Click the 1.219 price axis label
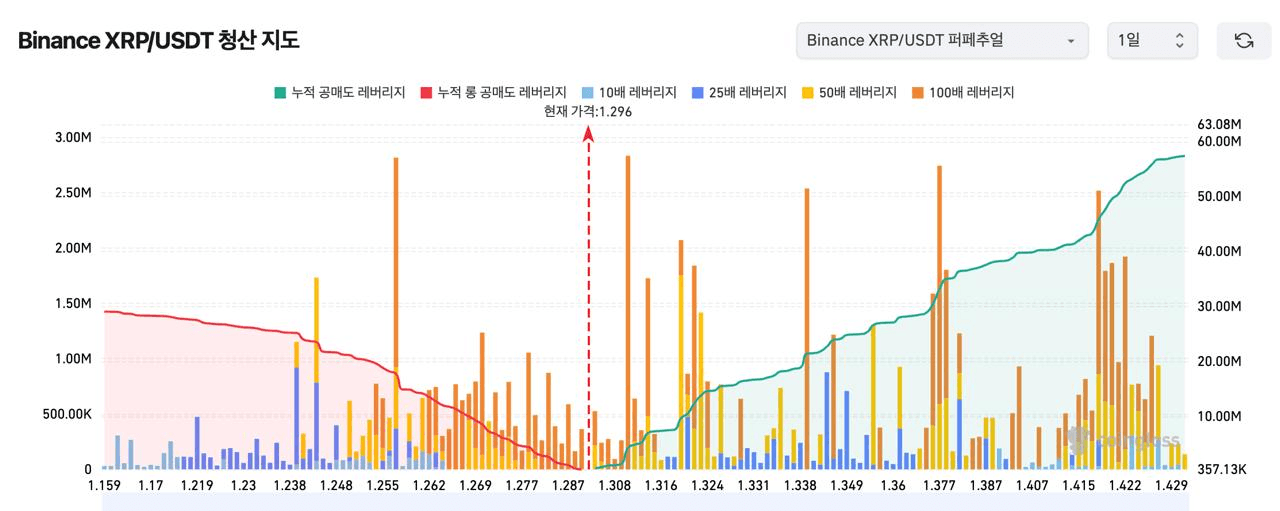This screenshot has height=511, width=1280. [197, 485]
